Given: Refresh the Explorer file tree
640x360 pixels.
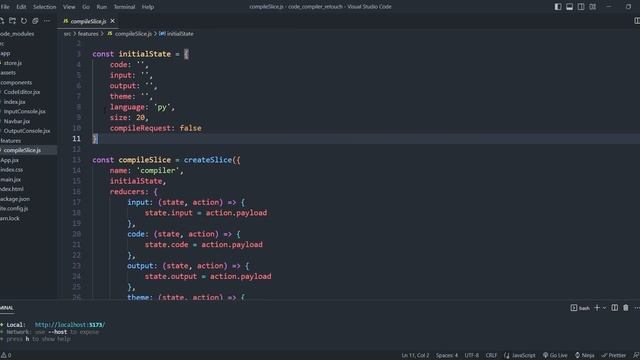Looking at the screenshot, I should coord(24,21).
